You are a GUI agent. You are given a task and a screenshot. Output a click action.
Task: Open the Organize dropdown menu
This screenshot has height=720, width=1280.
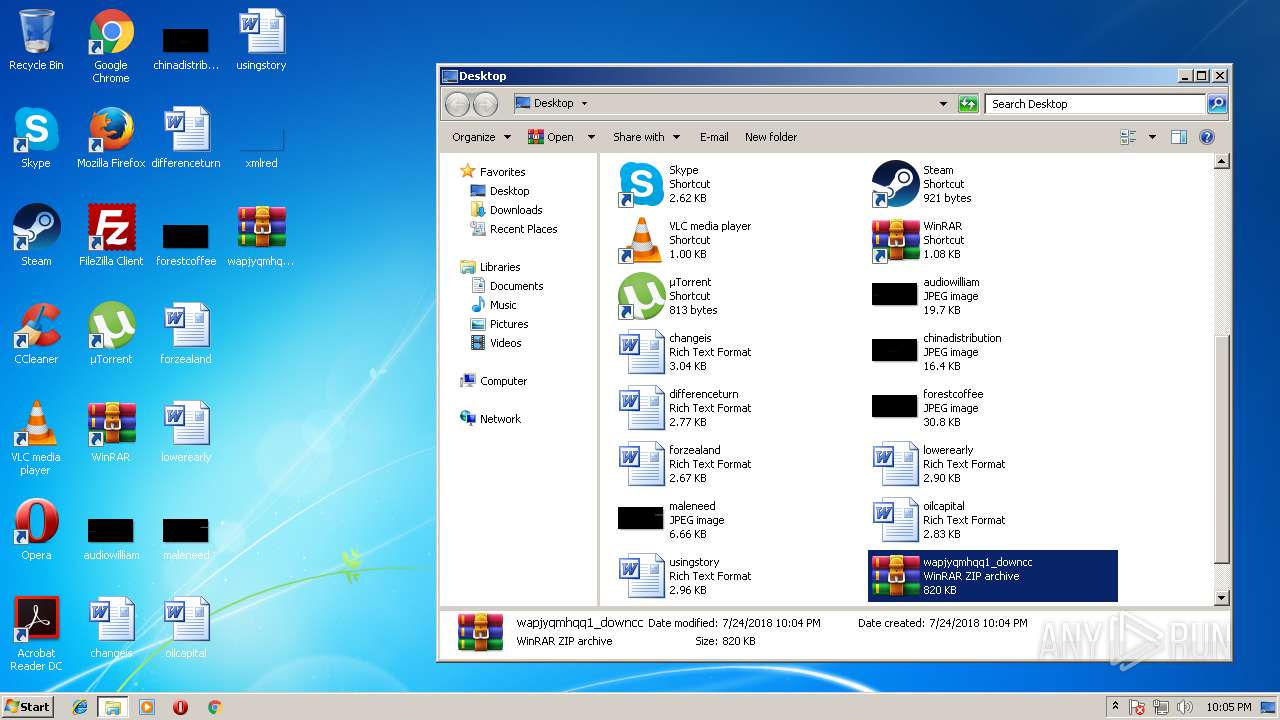[x=481, y=137]
